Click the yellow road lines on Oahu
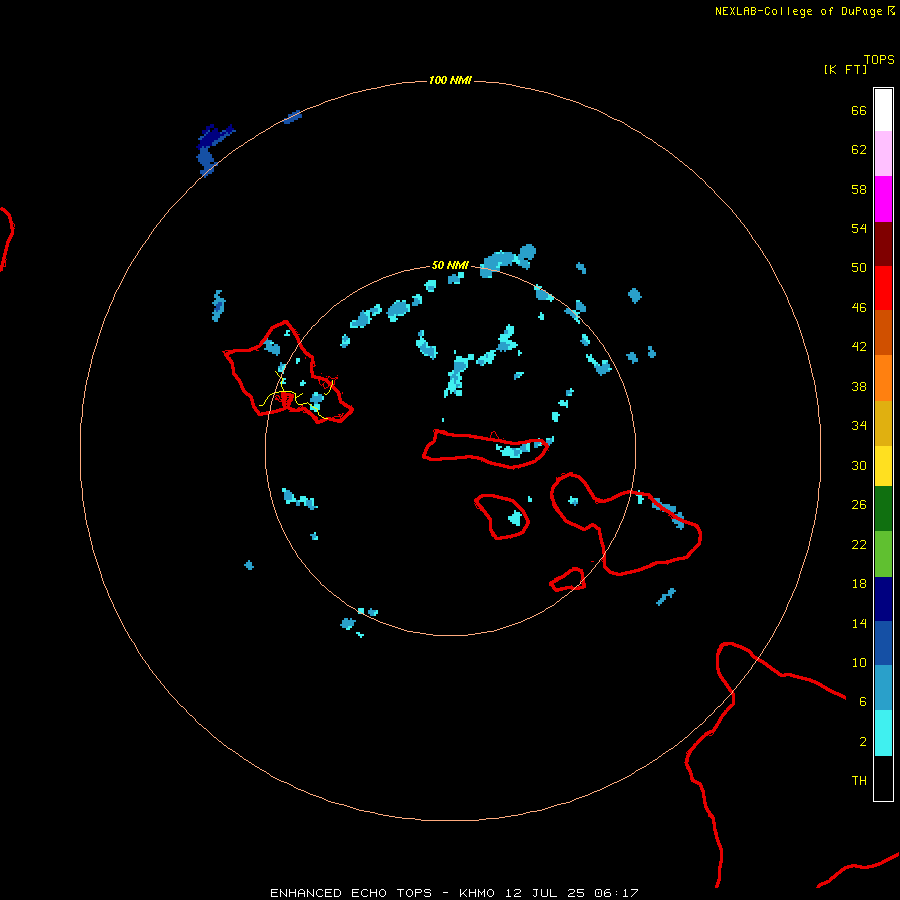Viewport: 900px width, 900px height. tap(296, 396)
